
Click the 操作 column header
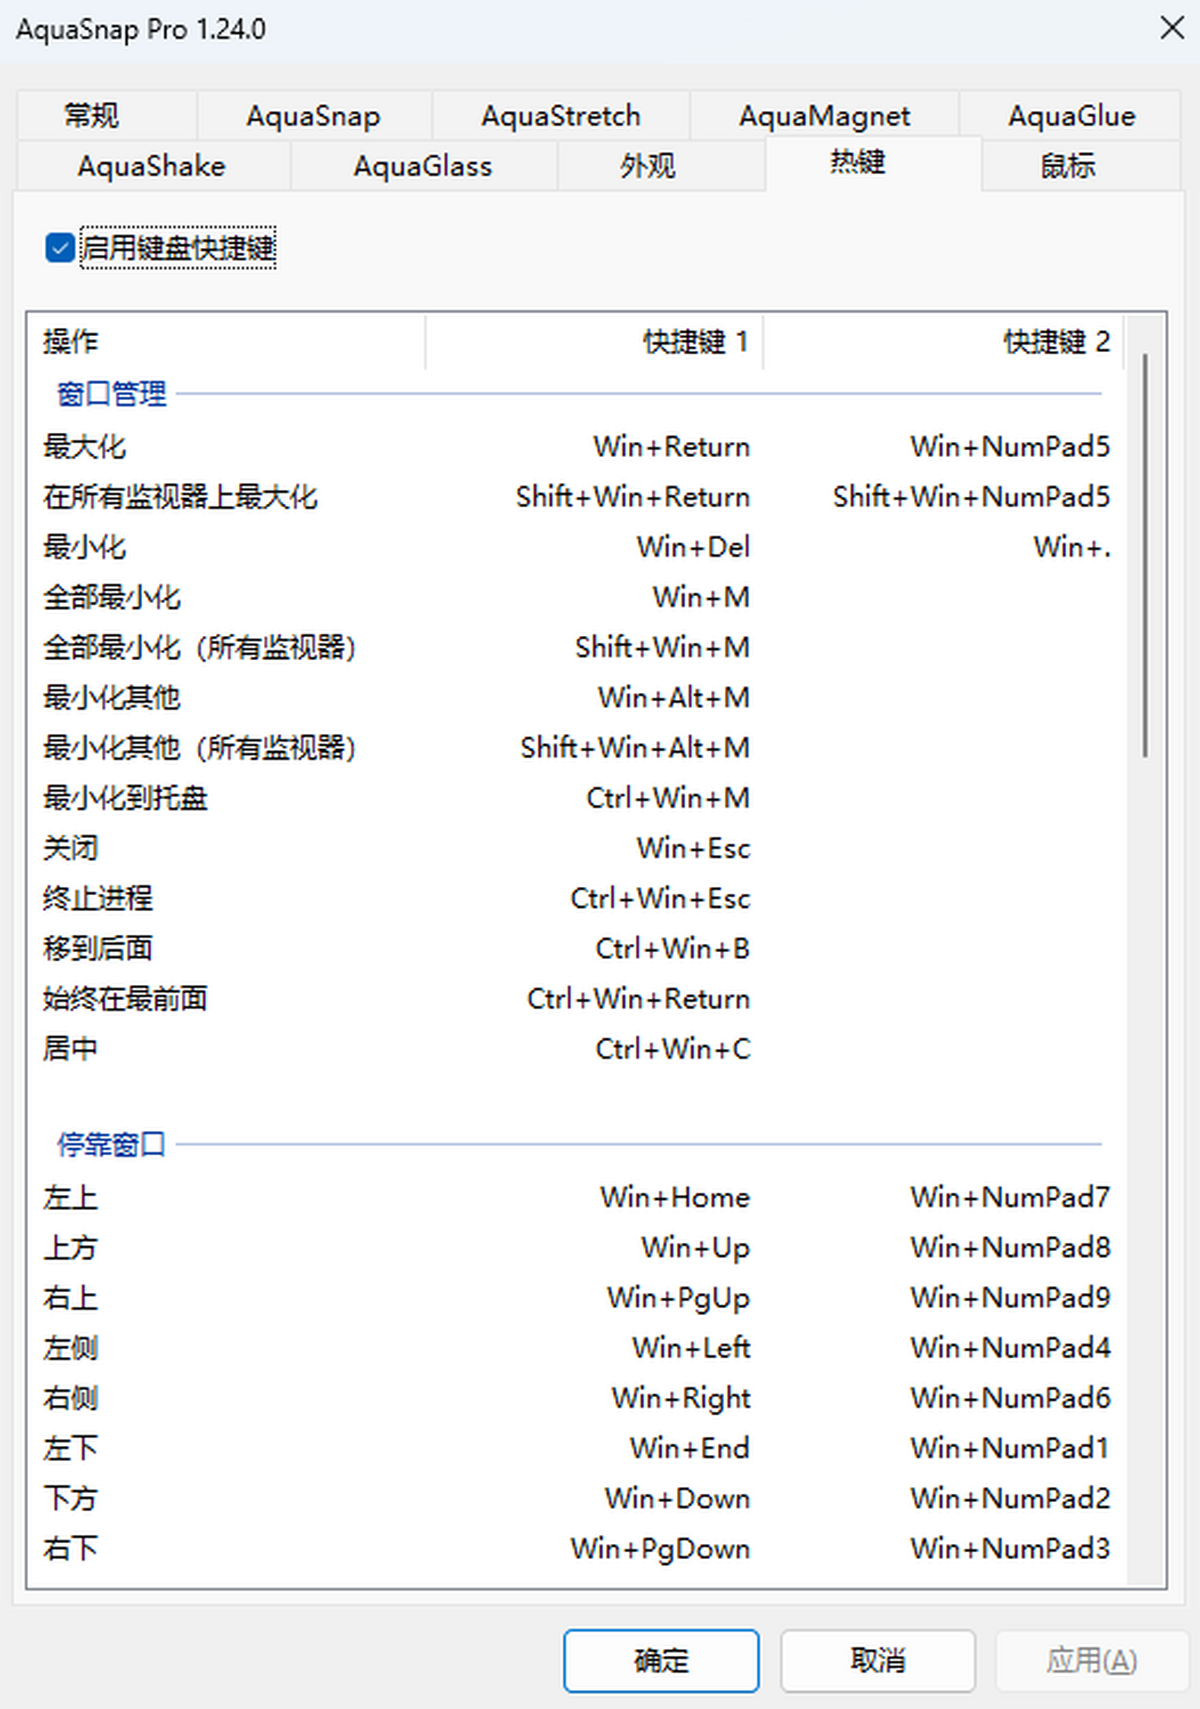(226, 342)
